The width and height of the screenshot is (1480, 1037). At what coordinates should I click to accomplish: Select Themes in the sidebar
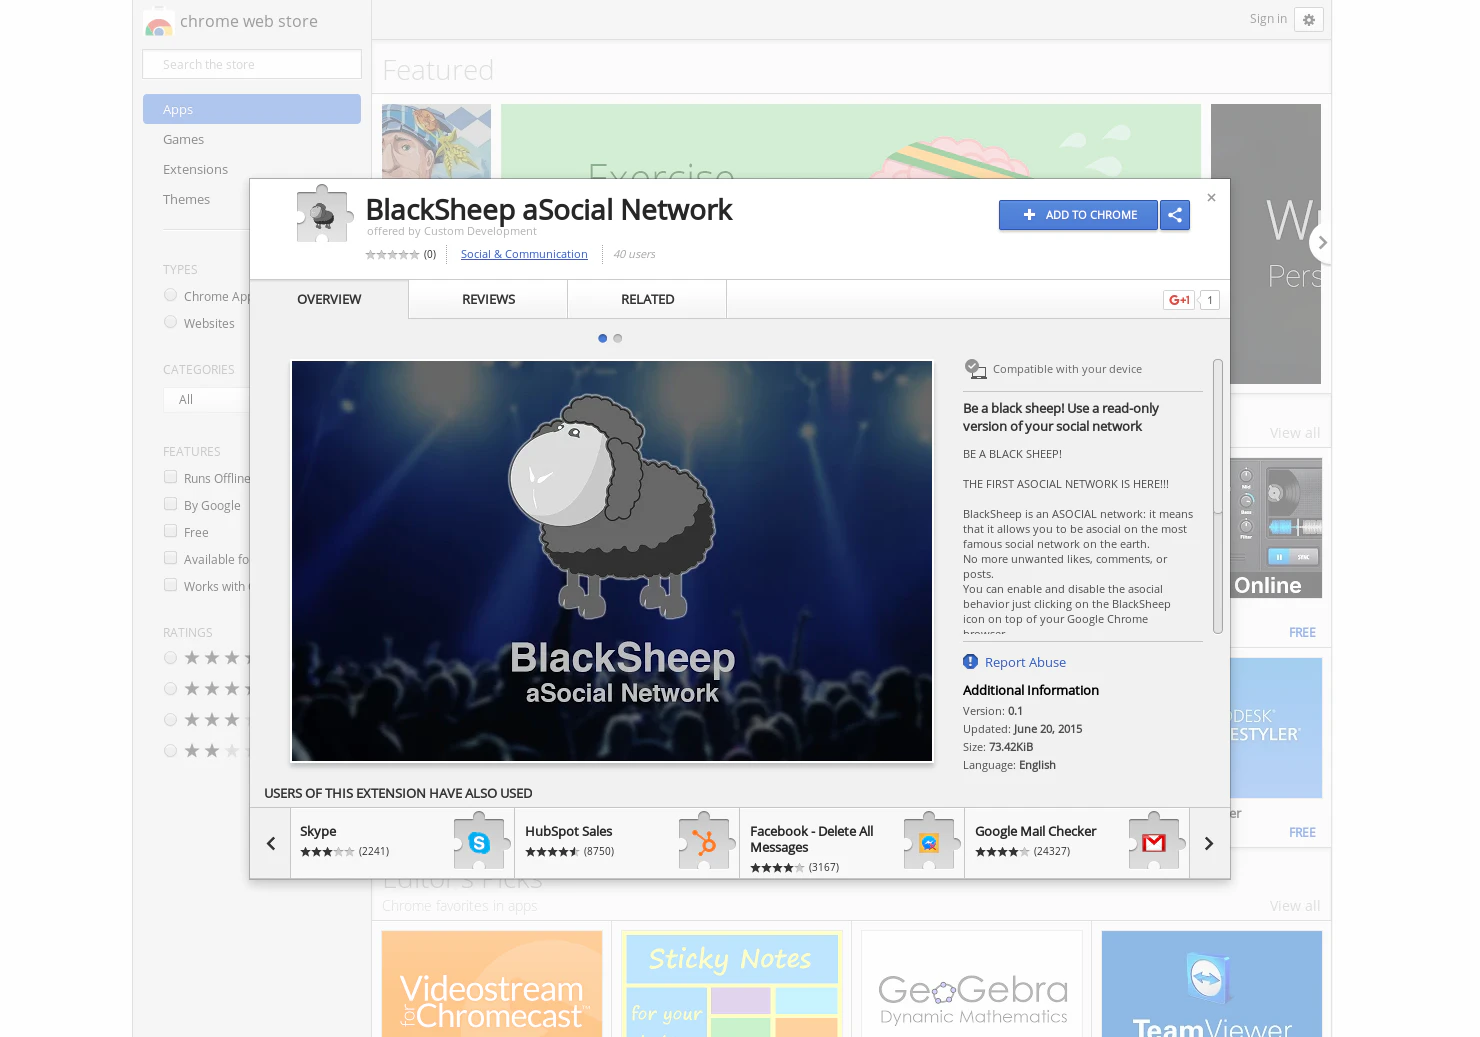click(x=186, y=199)
